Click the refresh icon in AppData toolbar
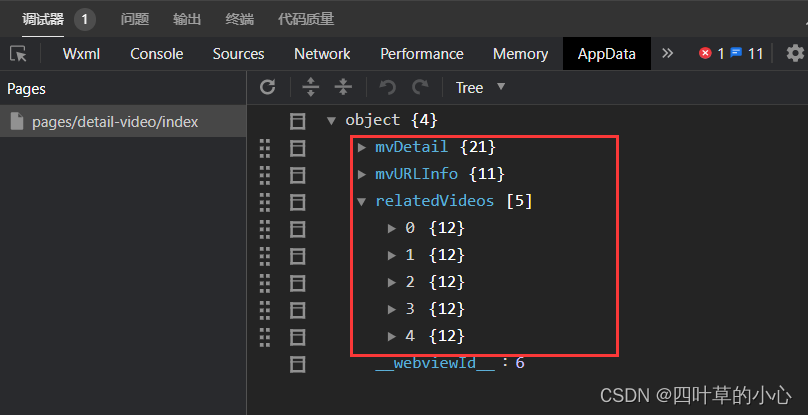 [267, 87]
